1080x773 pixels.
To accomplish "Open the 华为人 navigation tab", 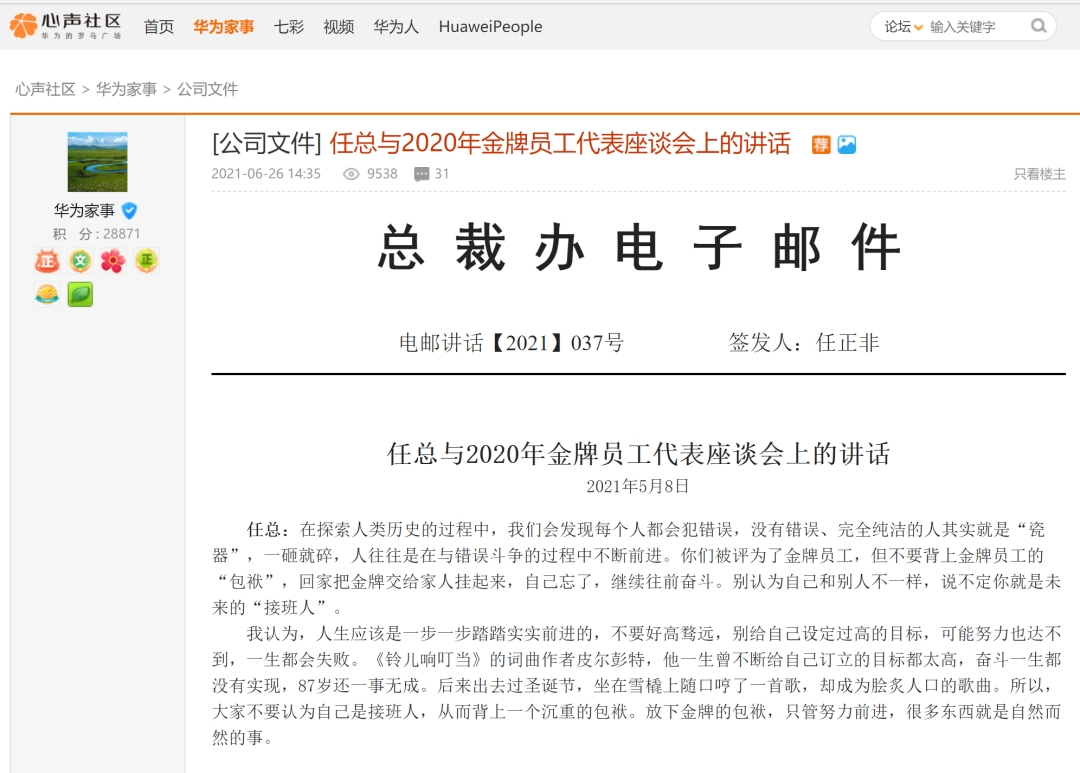I will tap(396, 26).
